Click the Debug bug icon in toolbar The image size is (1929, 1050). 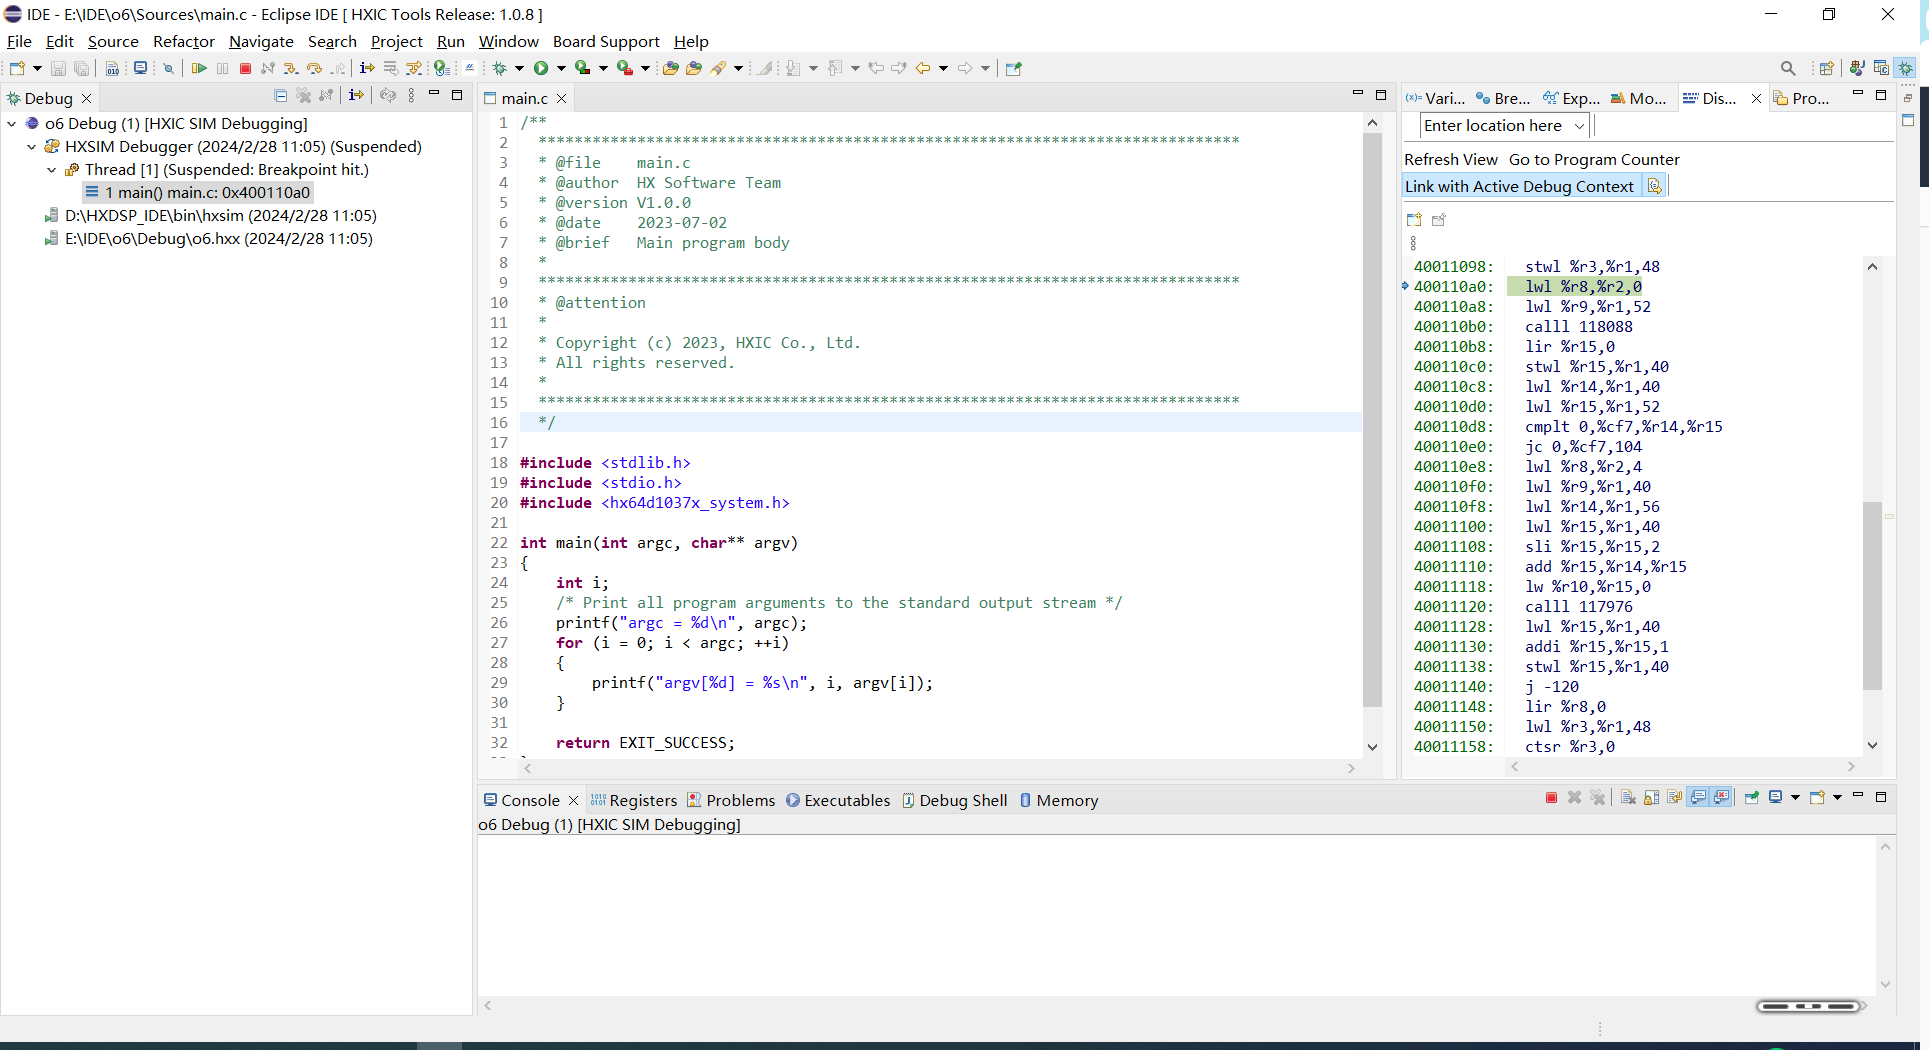pos(500,68)
